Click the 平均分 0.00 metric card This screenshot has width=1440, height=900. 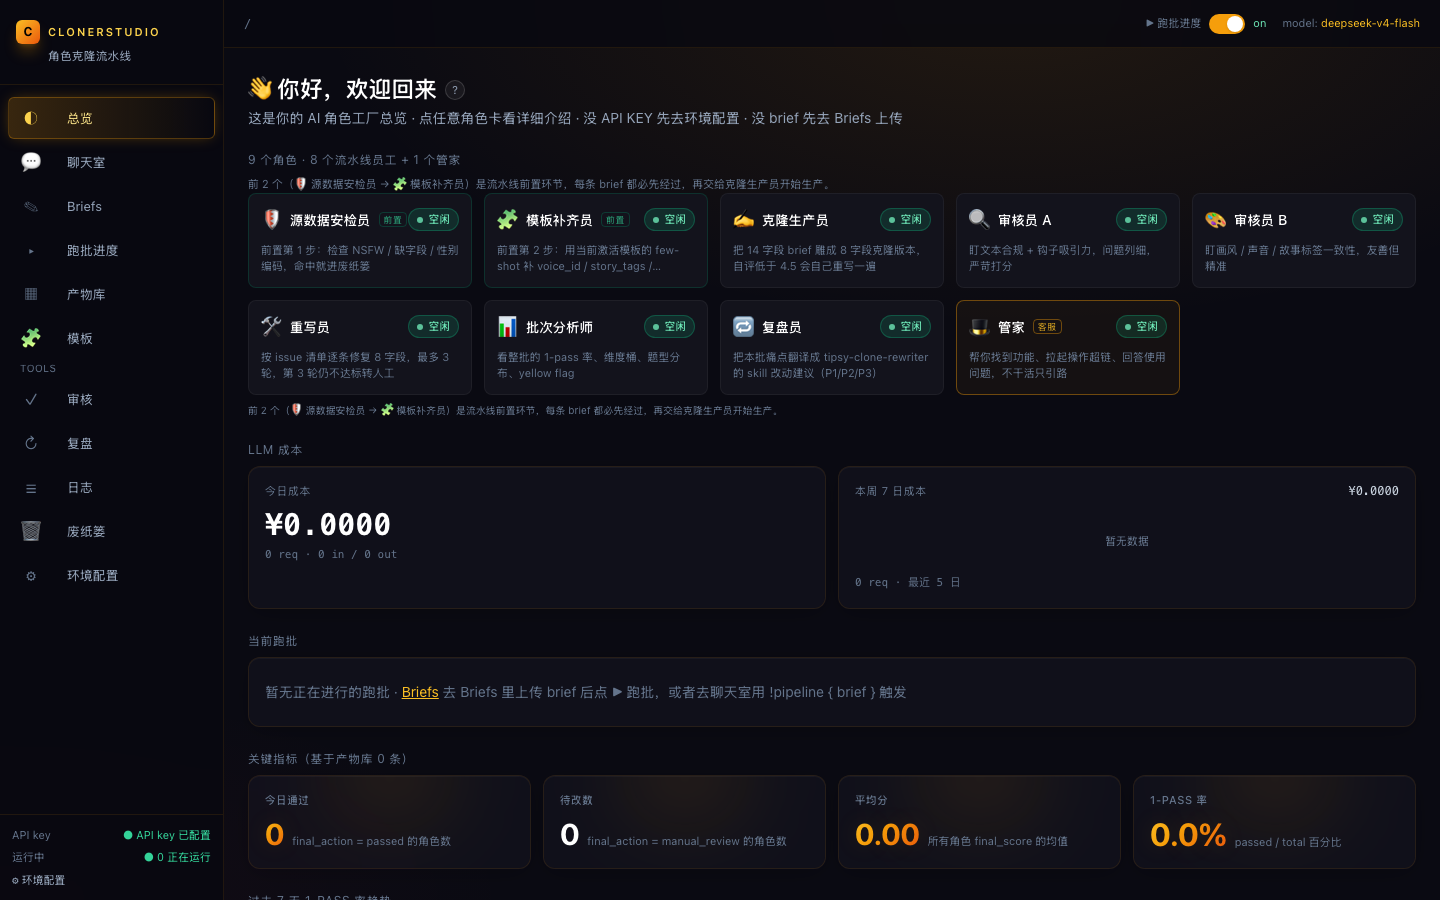point(979,822)
